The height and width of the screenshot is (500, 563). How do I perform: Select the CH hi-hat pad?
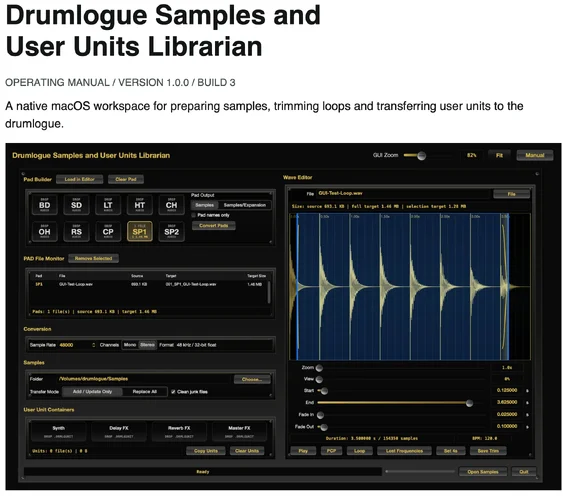[171, 205]
